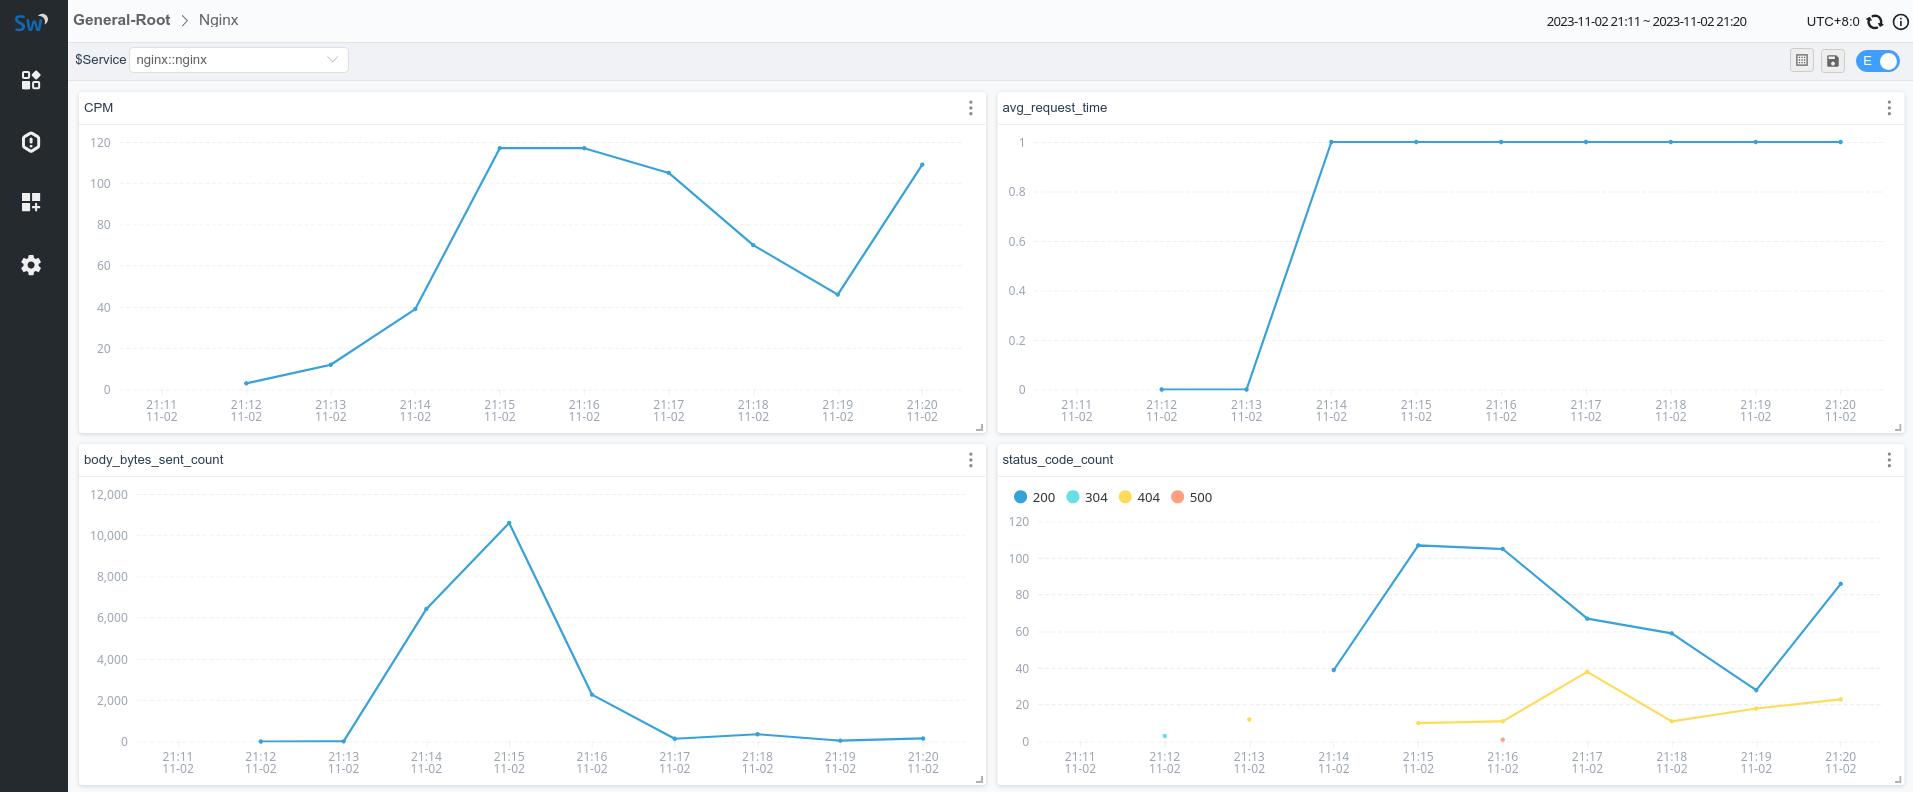Toggle the edit mode switch
Screen dimensions: 1913x792
1877,61
